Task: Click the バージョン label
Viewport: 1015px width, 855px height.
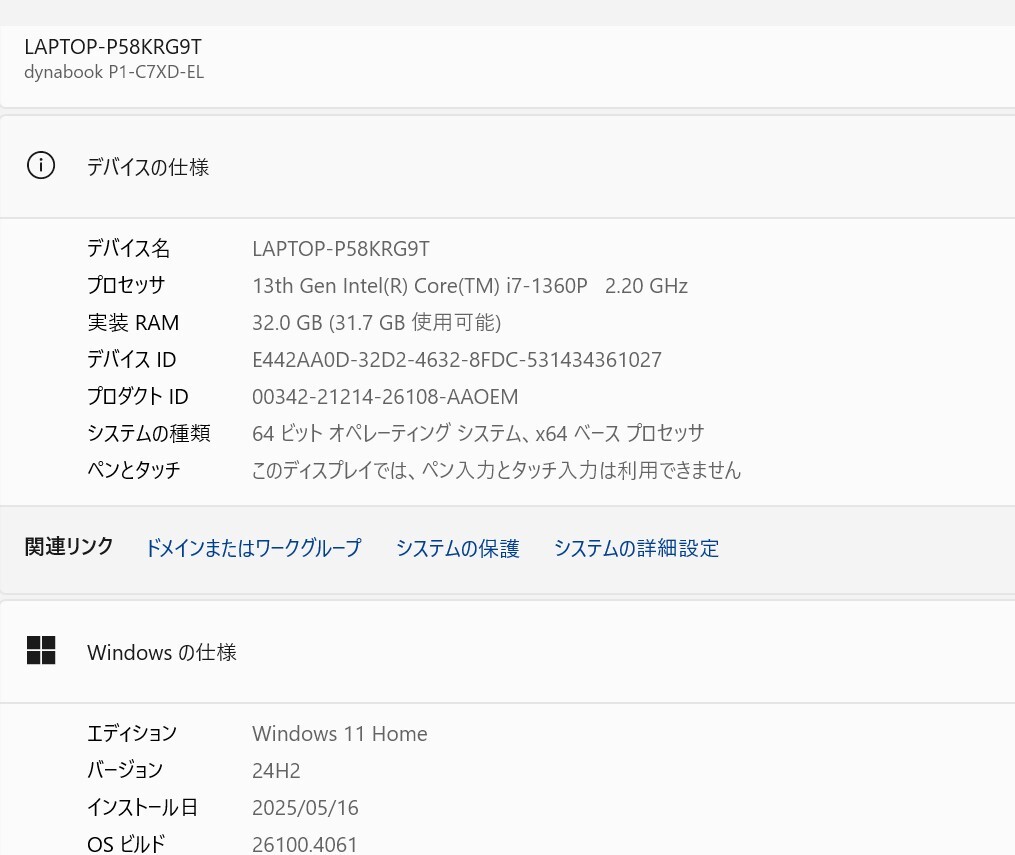Action: [x=125, y=770]
